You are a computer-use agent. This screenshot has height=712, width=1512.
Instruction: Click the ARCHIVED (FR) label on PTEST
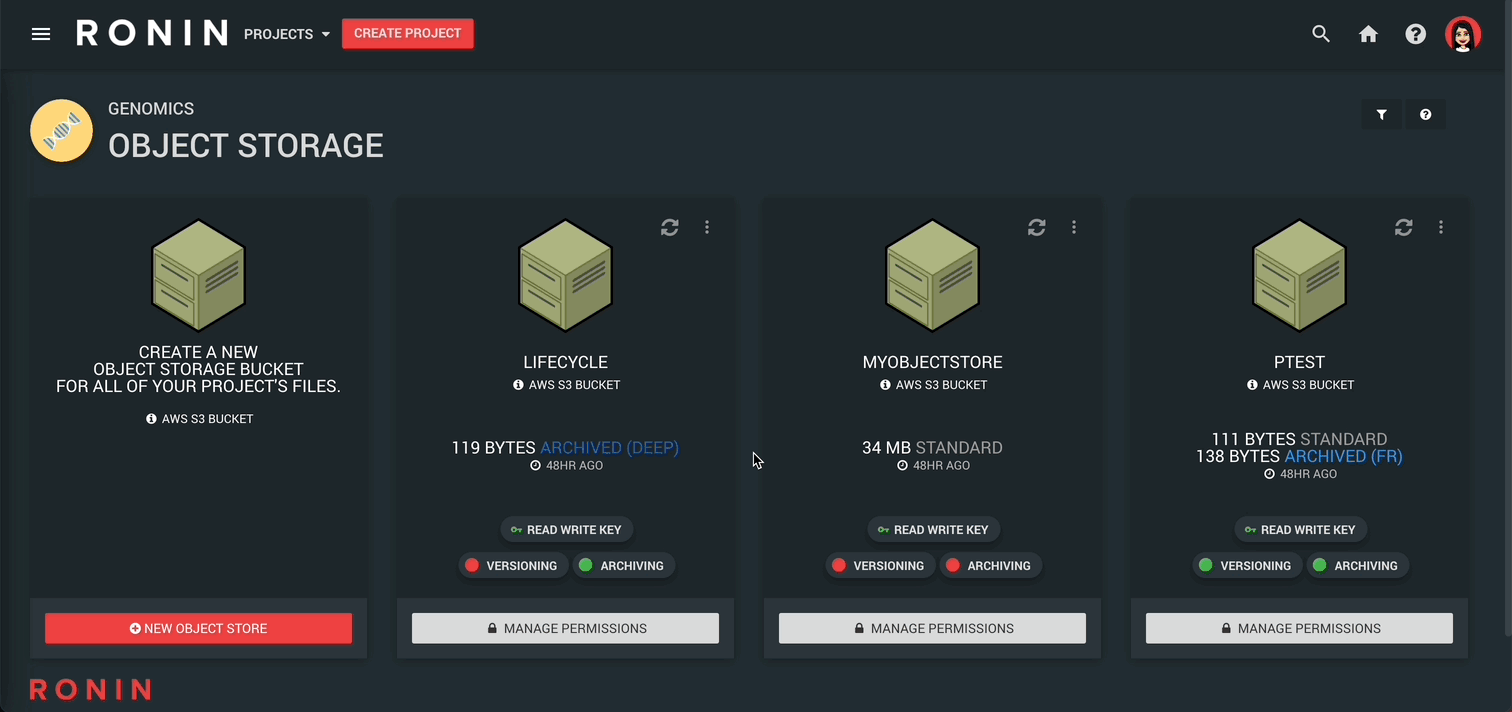(1343, 456)
